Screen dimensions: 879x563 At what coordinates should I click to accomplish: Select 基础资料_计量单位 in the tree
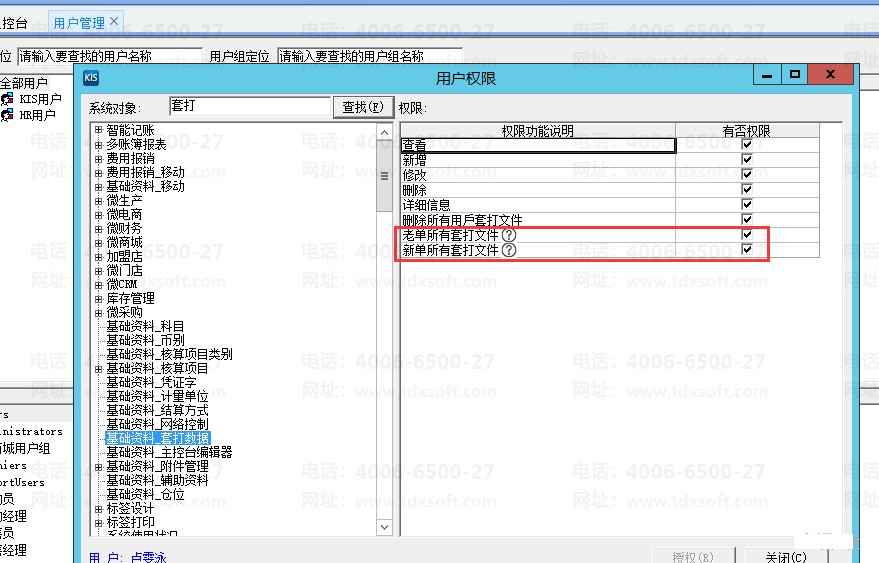(x=157, y=396)
